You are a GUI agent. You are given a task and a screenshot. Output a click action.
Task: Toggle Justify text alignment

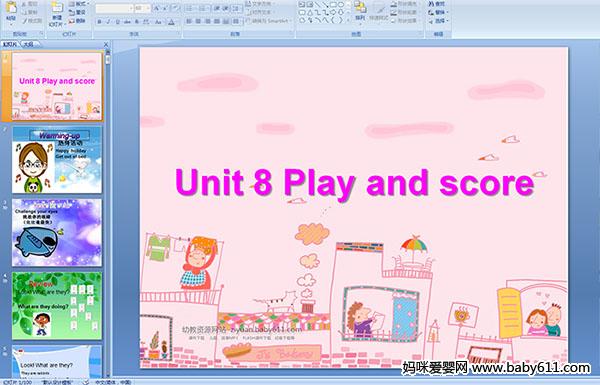click(x=217, y=21)
